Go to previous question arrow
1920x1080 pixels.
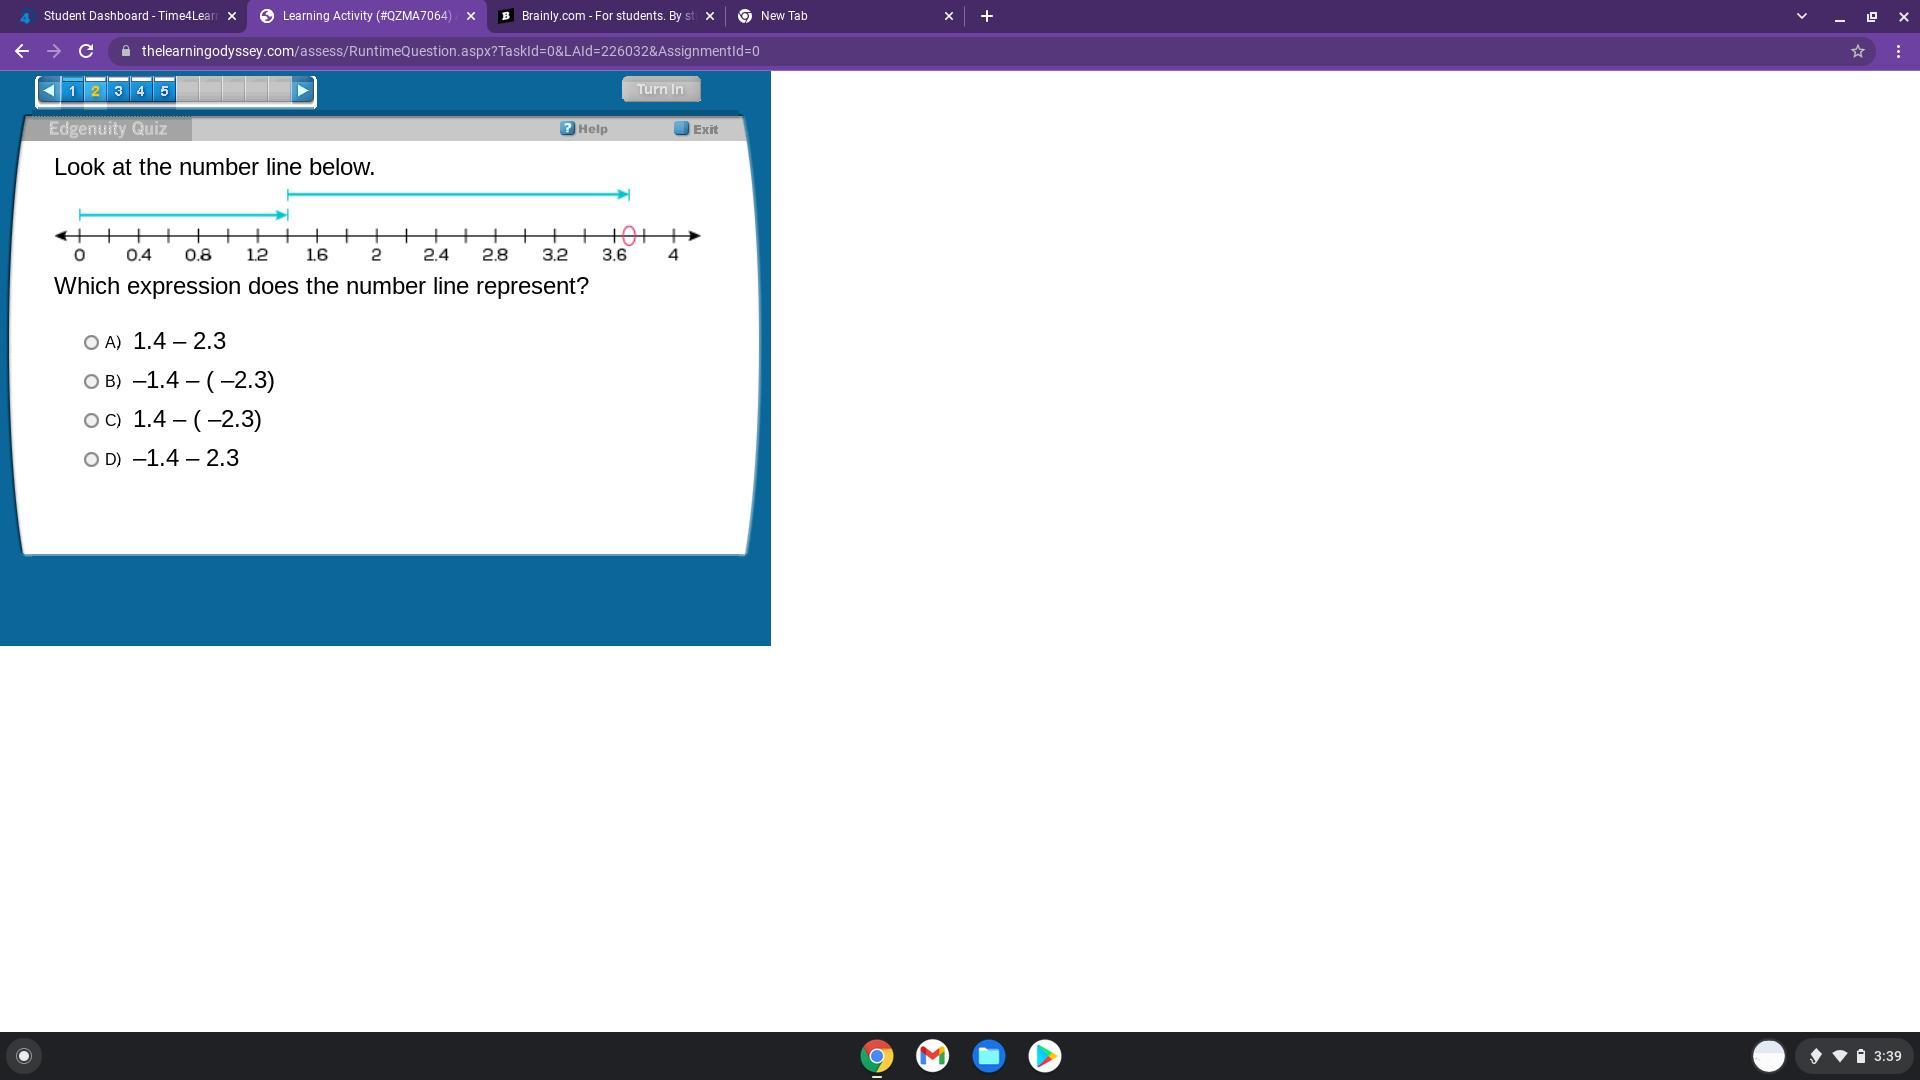click(x=48, y=91)
